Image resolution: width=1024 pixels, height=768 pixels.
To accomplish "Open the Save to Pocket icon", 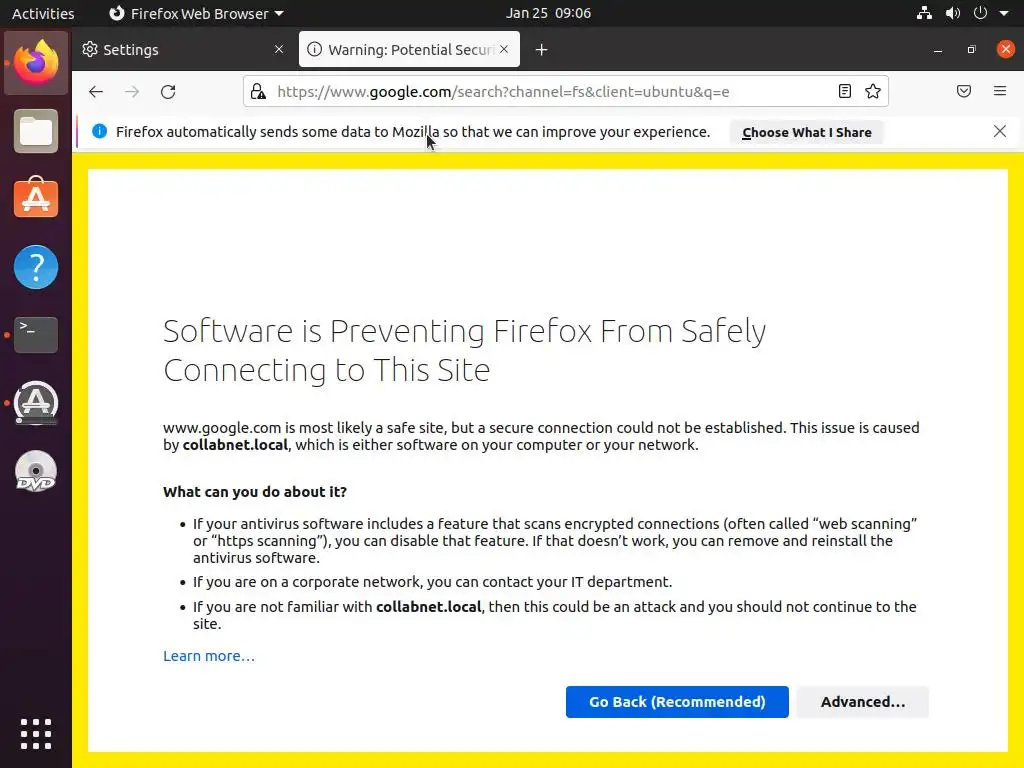I will (964, 92).
